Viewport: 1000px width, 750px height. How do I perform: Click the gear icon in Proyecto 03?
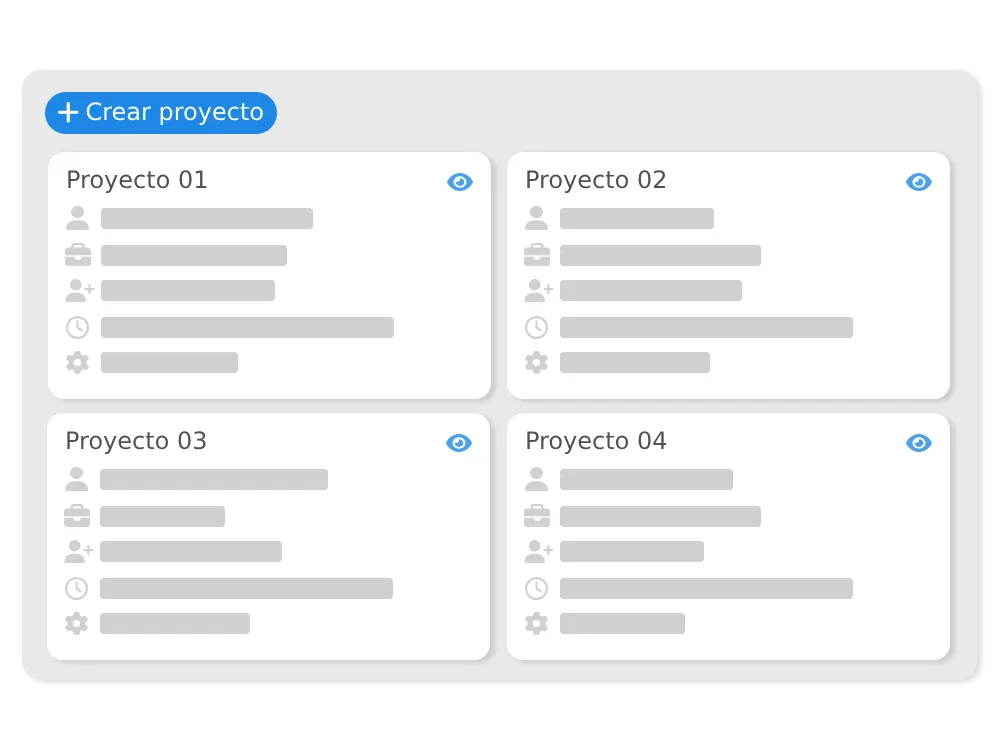click(77, 623)
